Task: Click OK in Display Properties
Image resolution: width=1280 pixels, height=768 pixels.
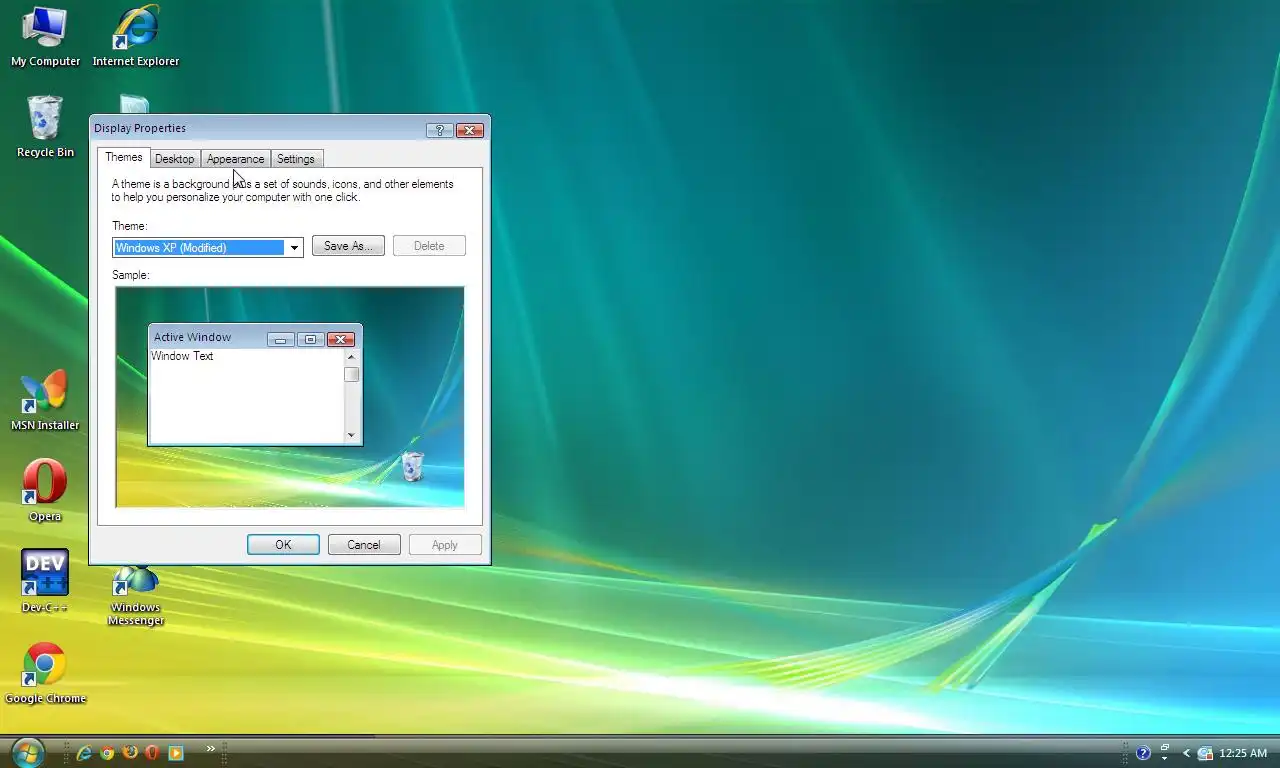Action: point(283,545)
